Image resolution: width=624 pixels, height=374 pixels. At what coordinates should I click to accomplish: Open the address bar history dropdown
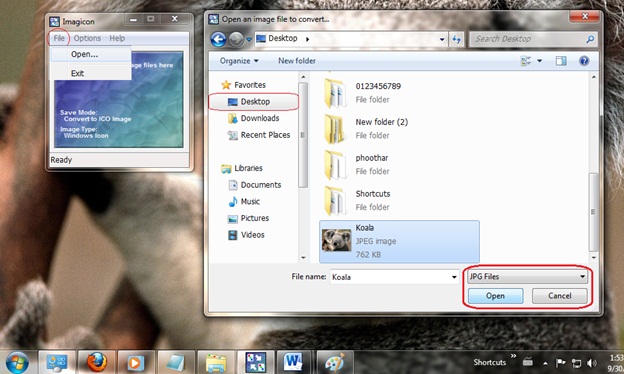pyautogui.click(x=442, y=39)
